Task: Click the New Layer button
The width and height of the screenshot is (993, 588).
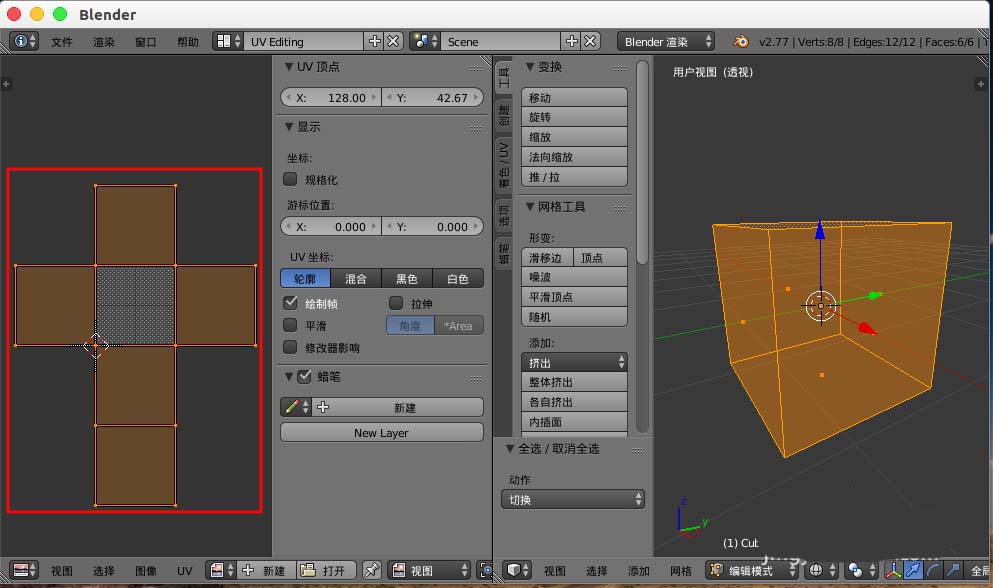Action: [x=381, y=430]
